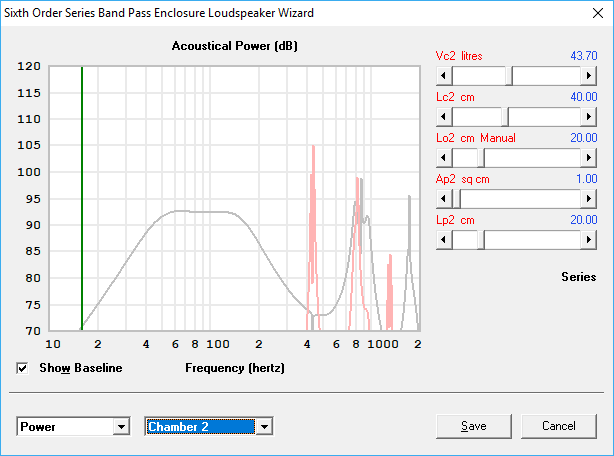Screen dimensions: 614x456
Task: Click the green vertical marker line in chart
Action: click(x=82, y=196)
